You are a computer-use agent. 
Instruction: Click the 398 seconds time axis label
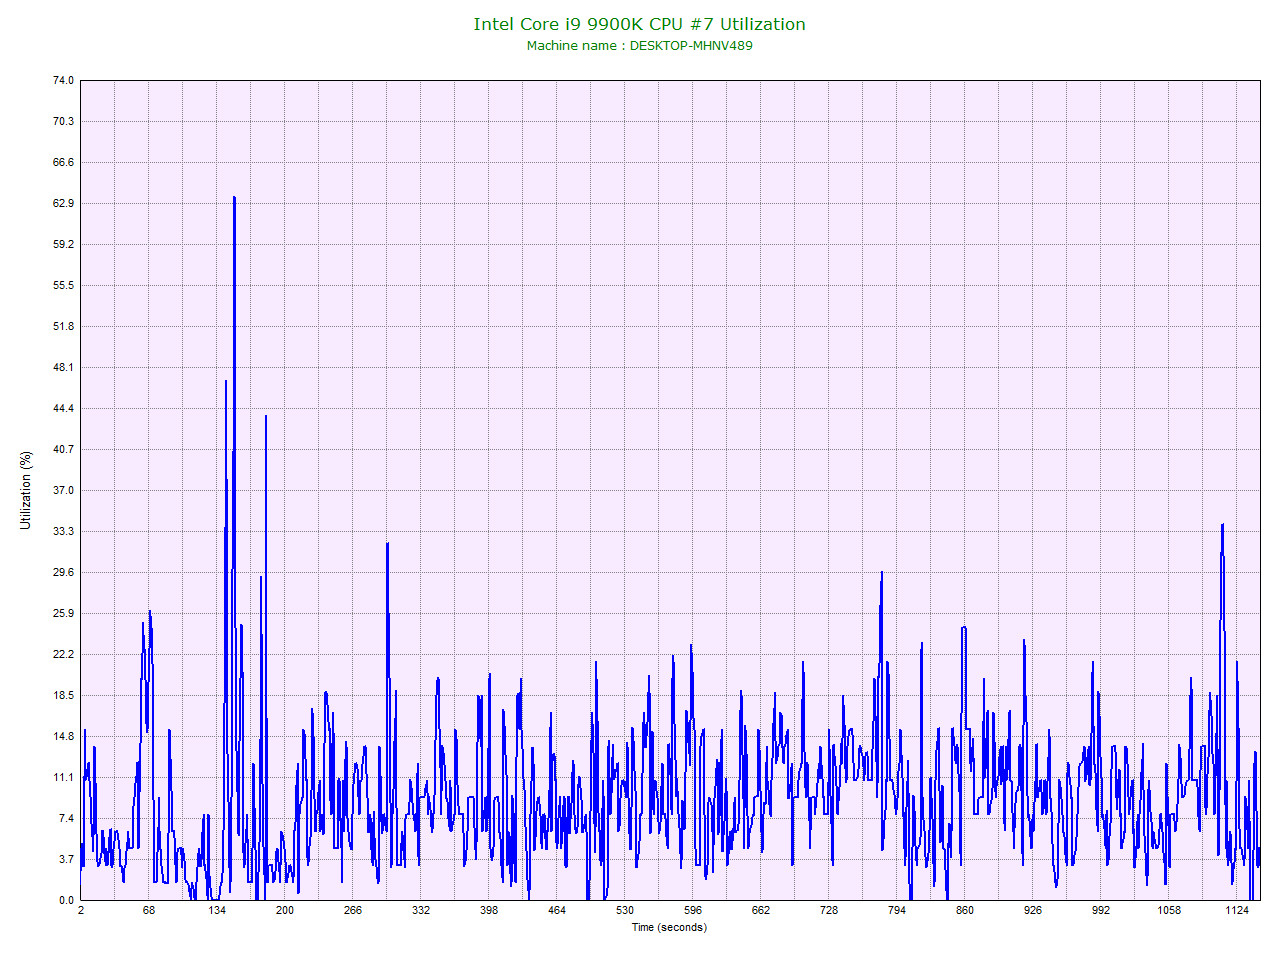point(489,910)
